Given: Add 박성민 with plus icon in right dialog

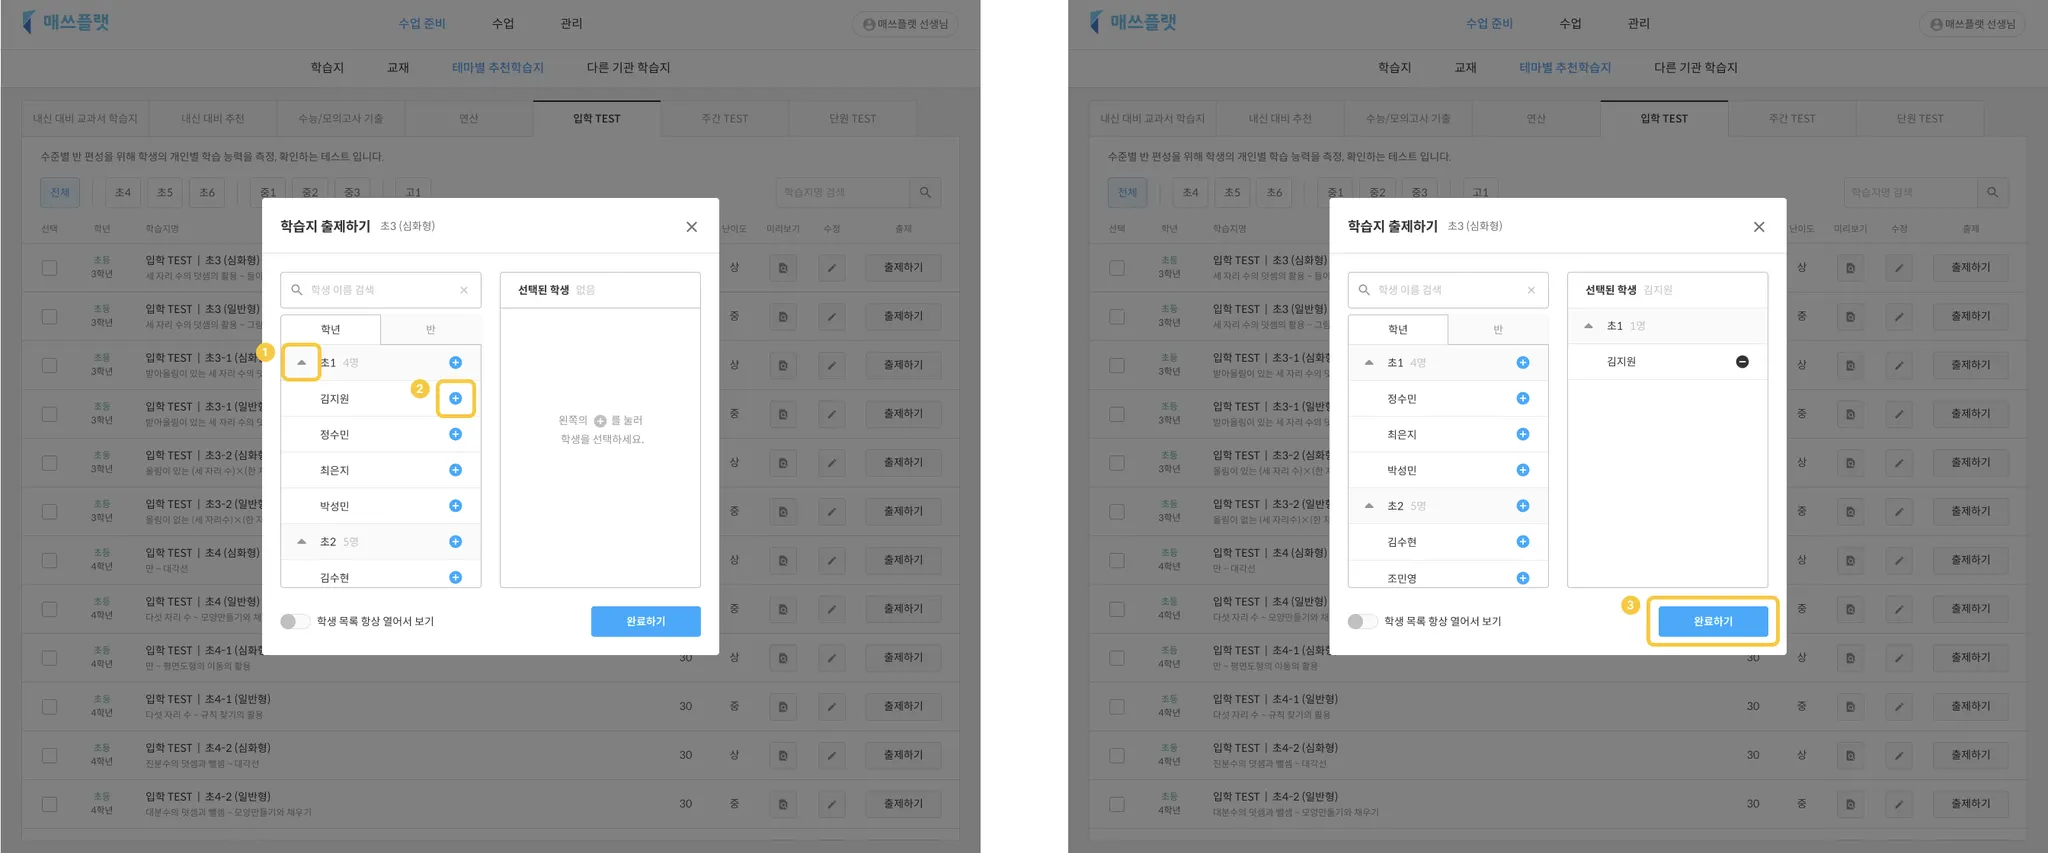Looking at the screenshot, I should tap(1522, 470).
